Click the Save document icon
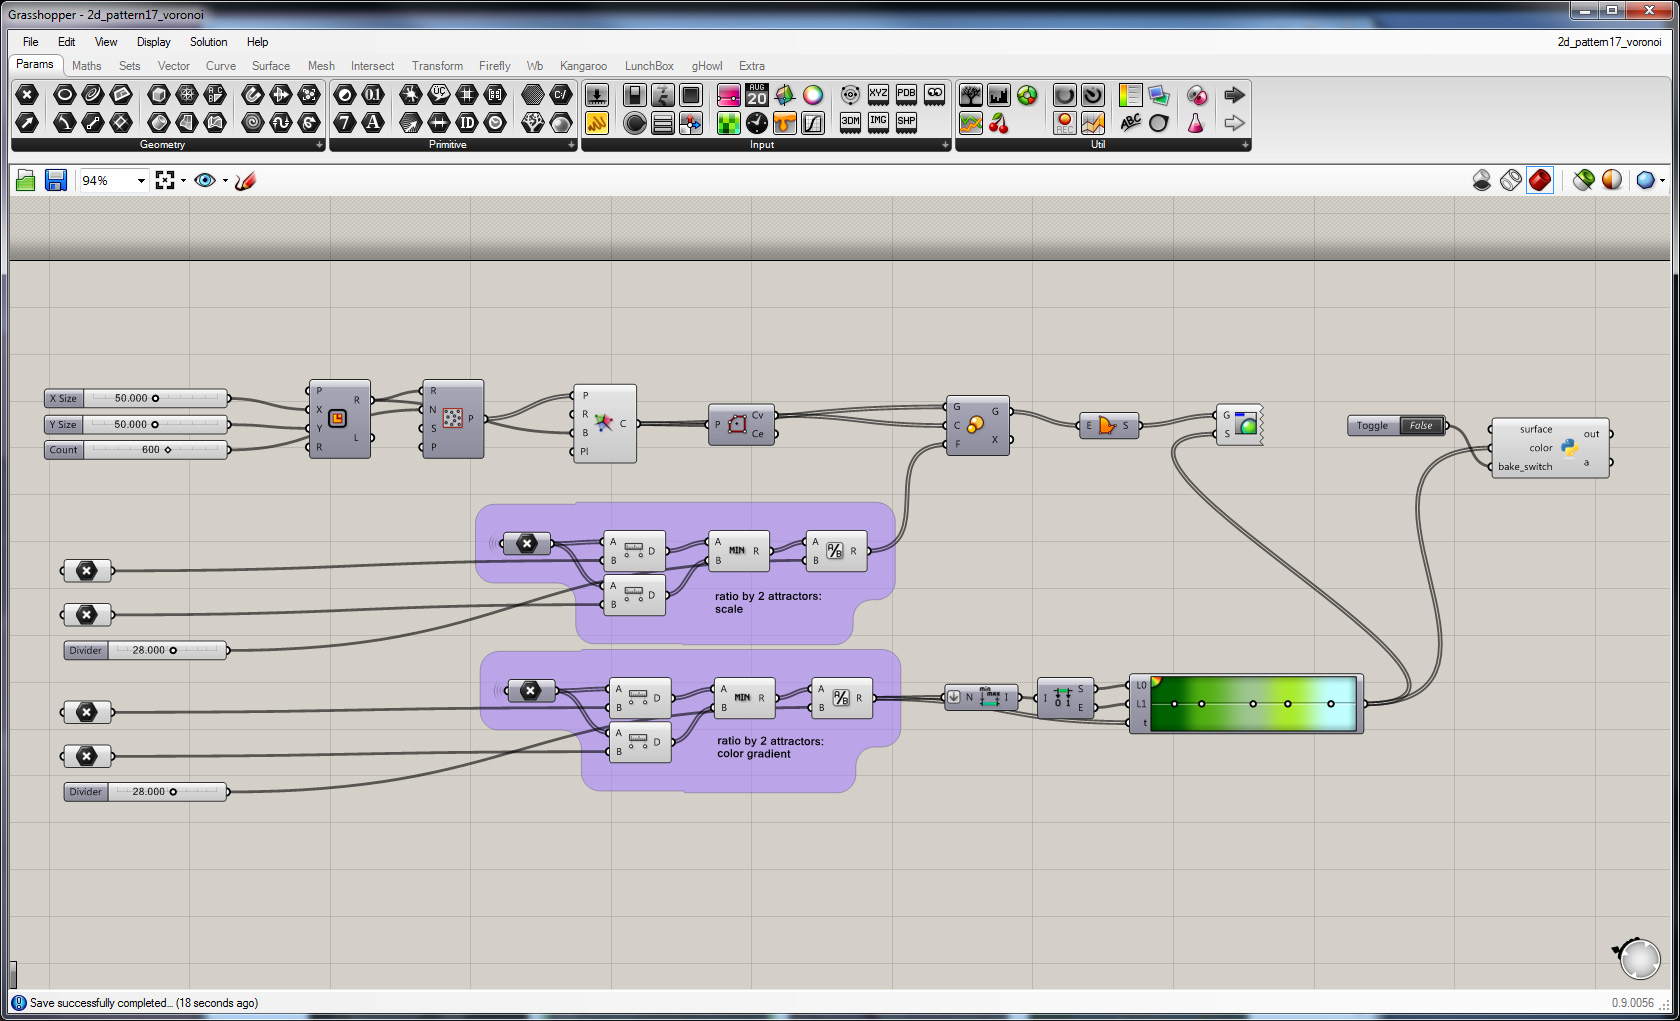This screenshot has height=1021, width=1680. click(56, 180)
